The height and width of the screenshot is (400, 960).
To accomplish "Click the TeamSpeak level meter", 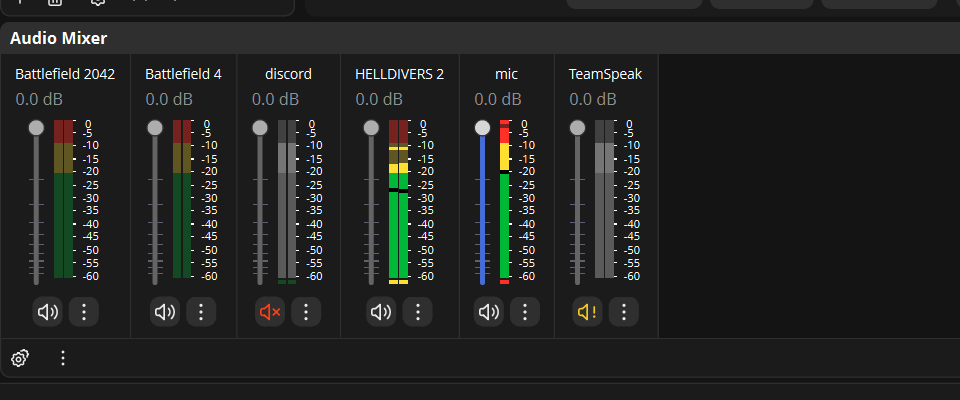I will click(x=605, y=199).
